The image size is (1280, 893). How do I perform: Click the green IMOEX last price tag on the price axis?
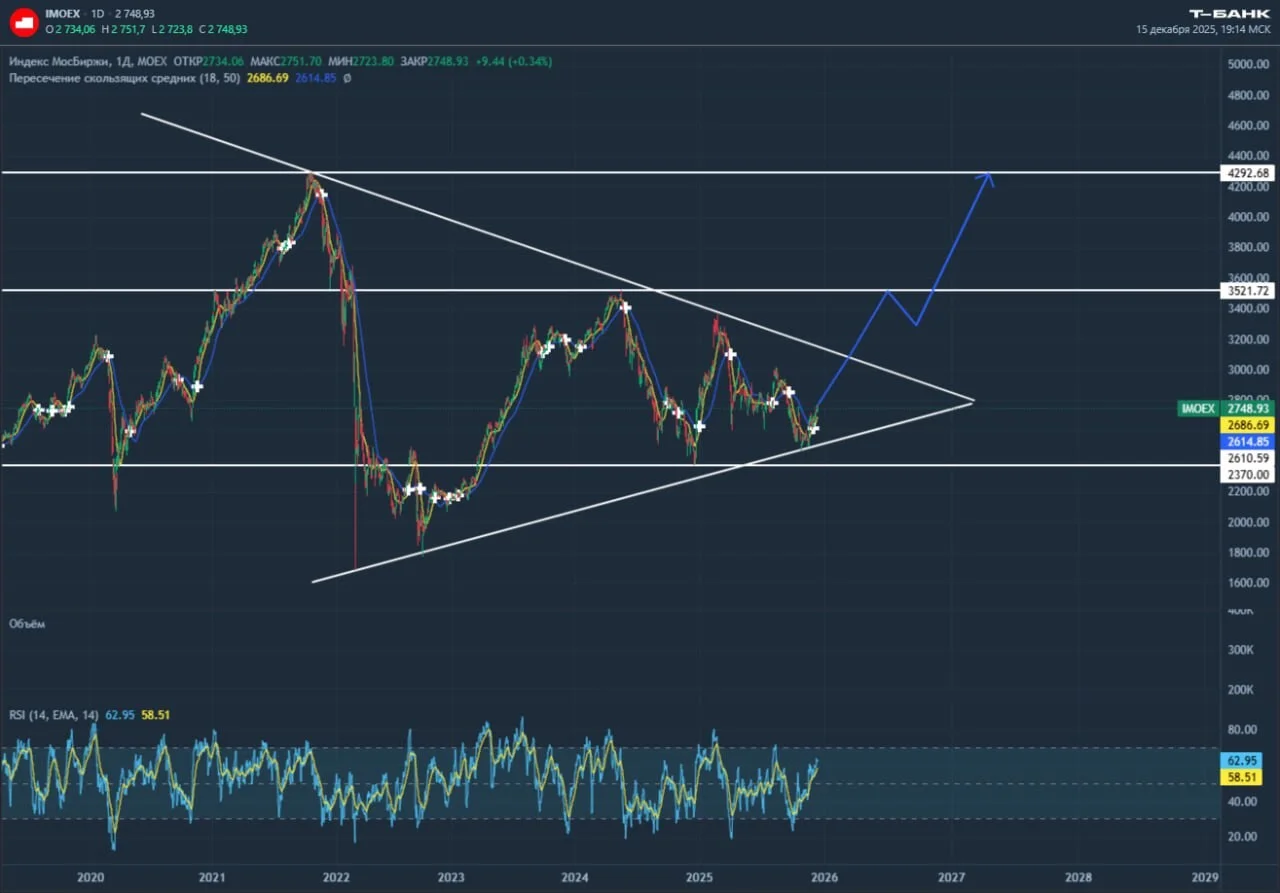pyautogui.click(x=1225, y=409)
